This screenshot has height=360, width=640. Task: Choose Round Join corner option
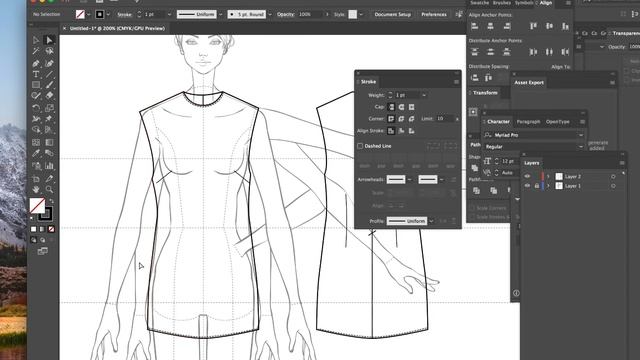(x=401, y=119)
